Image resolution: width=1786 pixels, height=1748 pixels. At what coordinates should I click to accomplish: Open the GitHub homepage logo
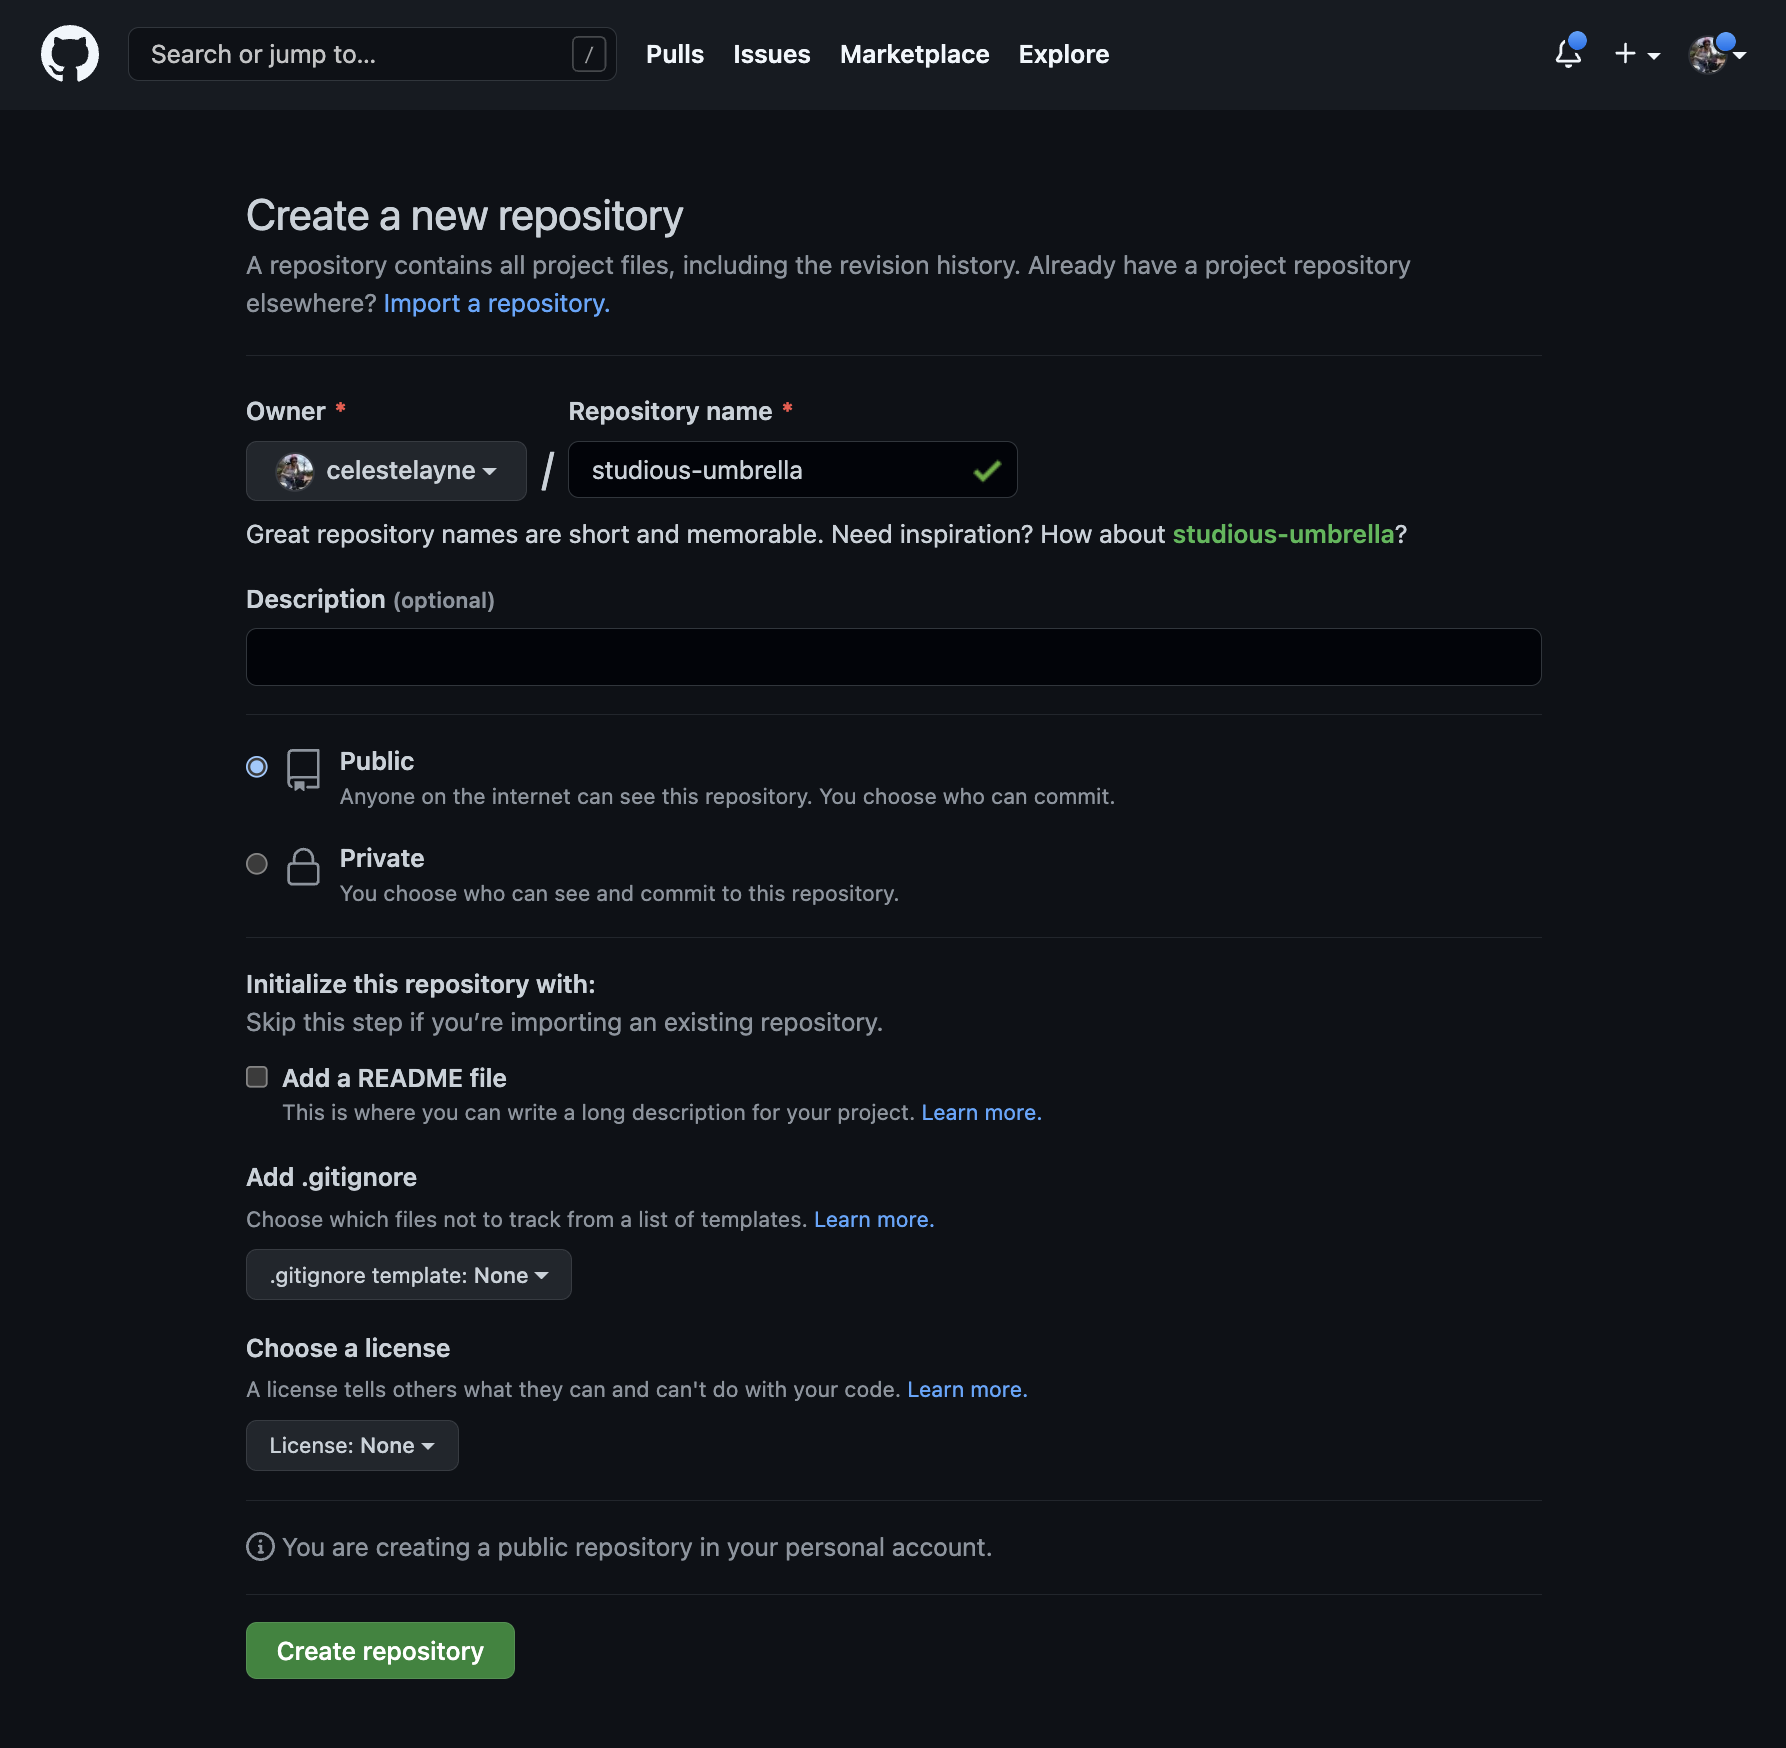[x=70, y=54]
